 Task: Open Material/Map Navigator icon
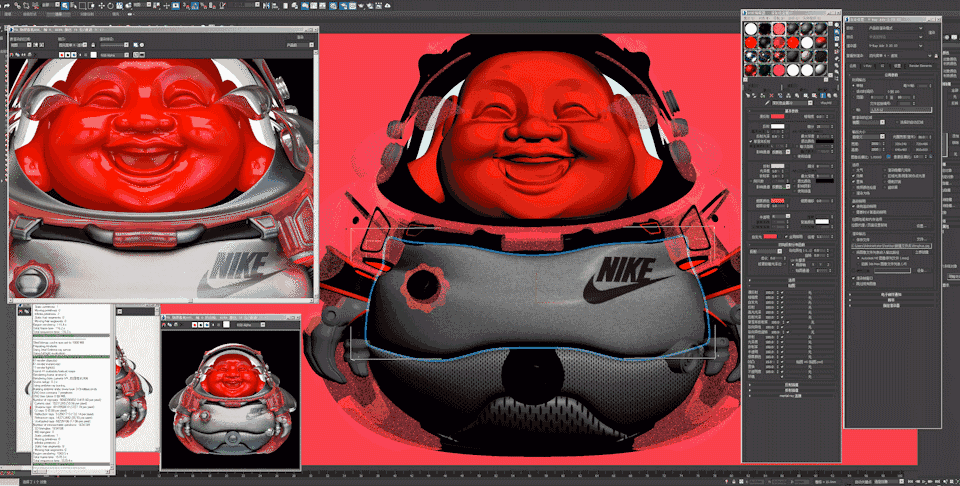click(x=837, y=78)
